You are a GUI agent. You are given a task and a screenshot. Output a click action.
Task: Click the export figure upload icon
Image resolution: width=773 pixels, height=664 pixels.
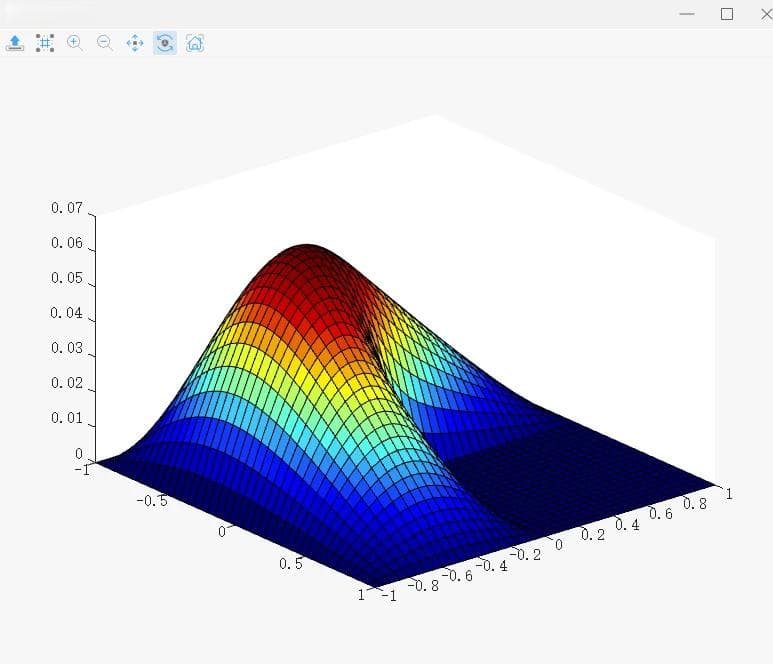[15, 43]
